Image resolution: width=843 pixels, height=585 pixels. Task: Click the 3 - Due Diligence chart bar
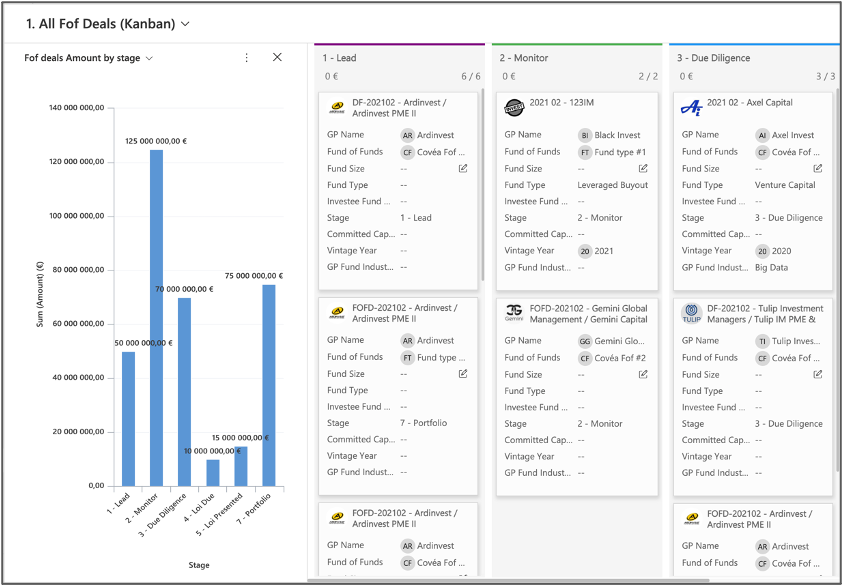tap(184, 393)
